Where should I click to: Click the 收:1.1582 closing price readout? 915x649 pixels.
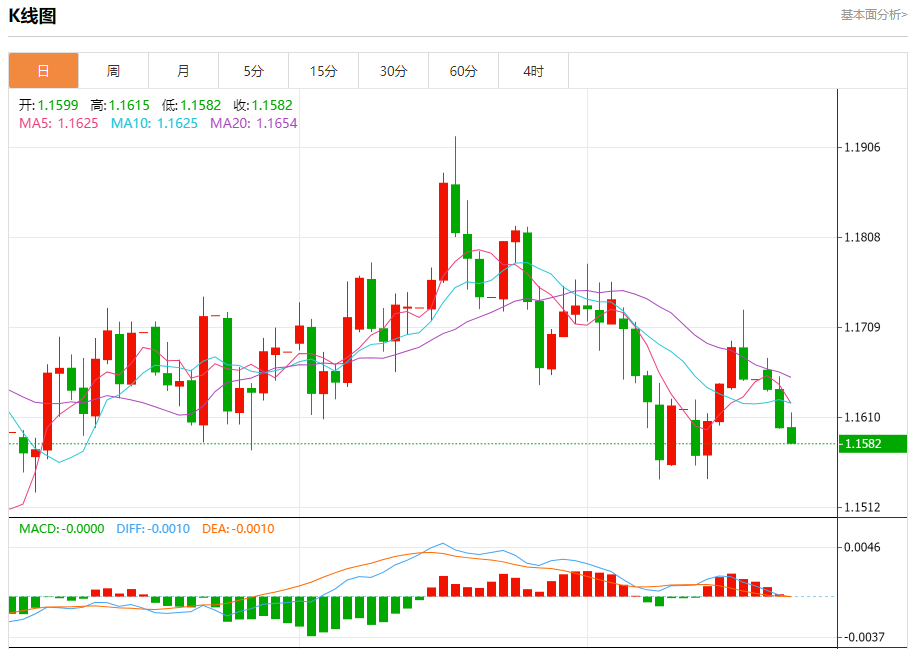click(x=263, y=105)
